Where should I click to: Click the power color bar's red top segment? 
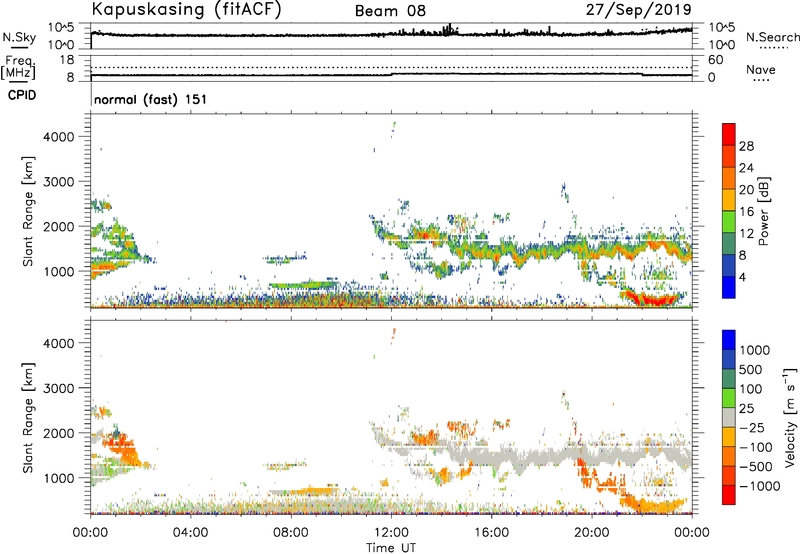point(729,135)
